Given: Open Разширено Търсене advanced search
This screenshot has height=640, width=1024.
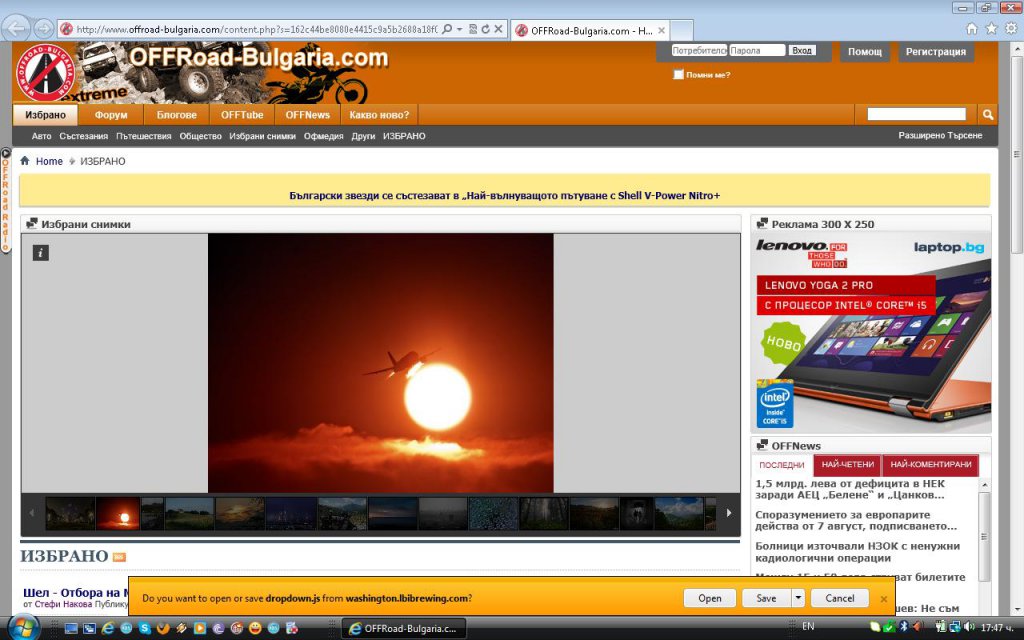Looking at the screenshot, I should pyautogui.click(x=940, y=135).
